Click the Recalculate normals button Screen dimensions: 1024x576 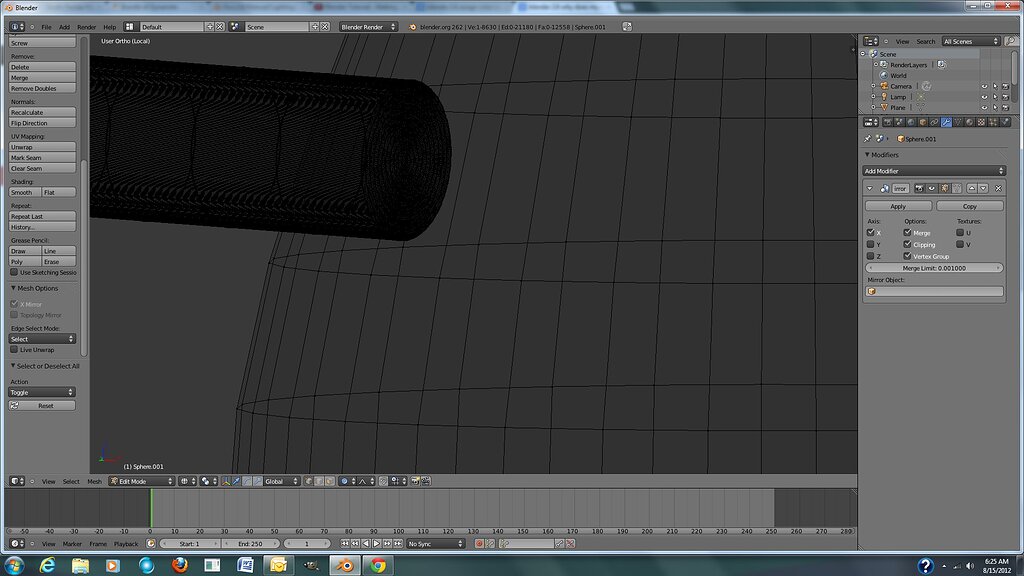[x=42, y=112]
